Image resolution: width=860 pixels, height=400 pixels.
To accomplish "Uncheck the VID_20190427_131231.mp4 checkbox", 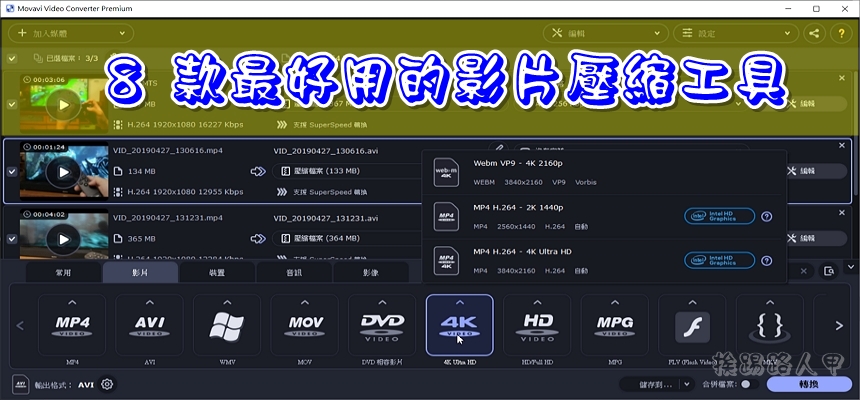I will point(12,239).
